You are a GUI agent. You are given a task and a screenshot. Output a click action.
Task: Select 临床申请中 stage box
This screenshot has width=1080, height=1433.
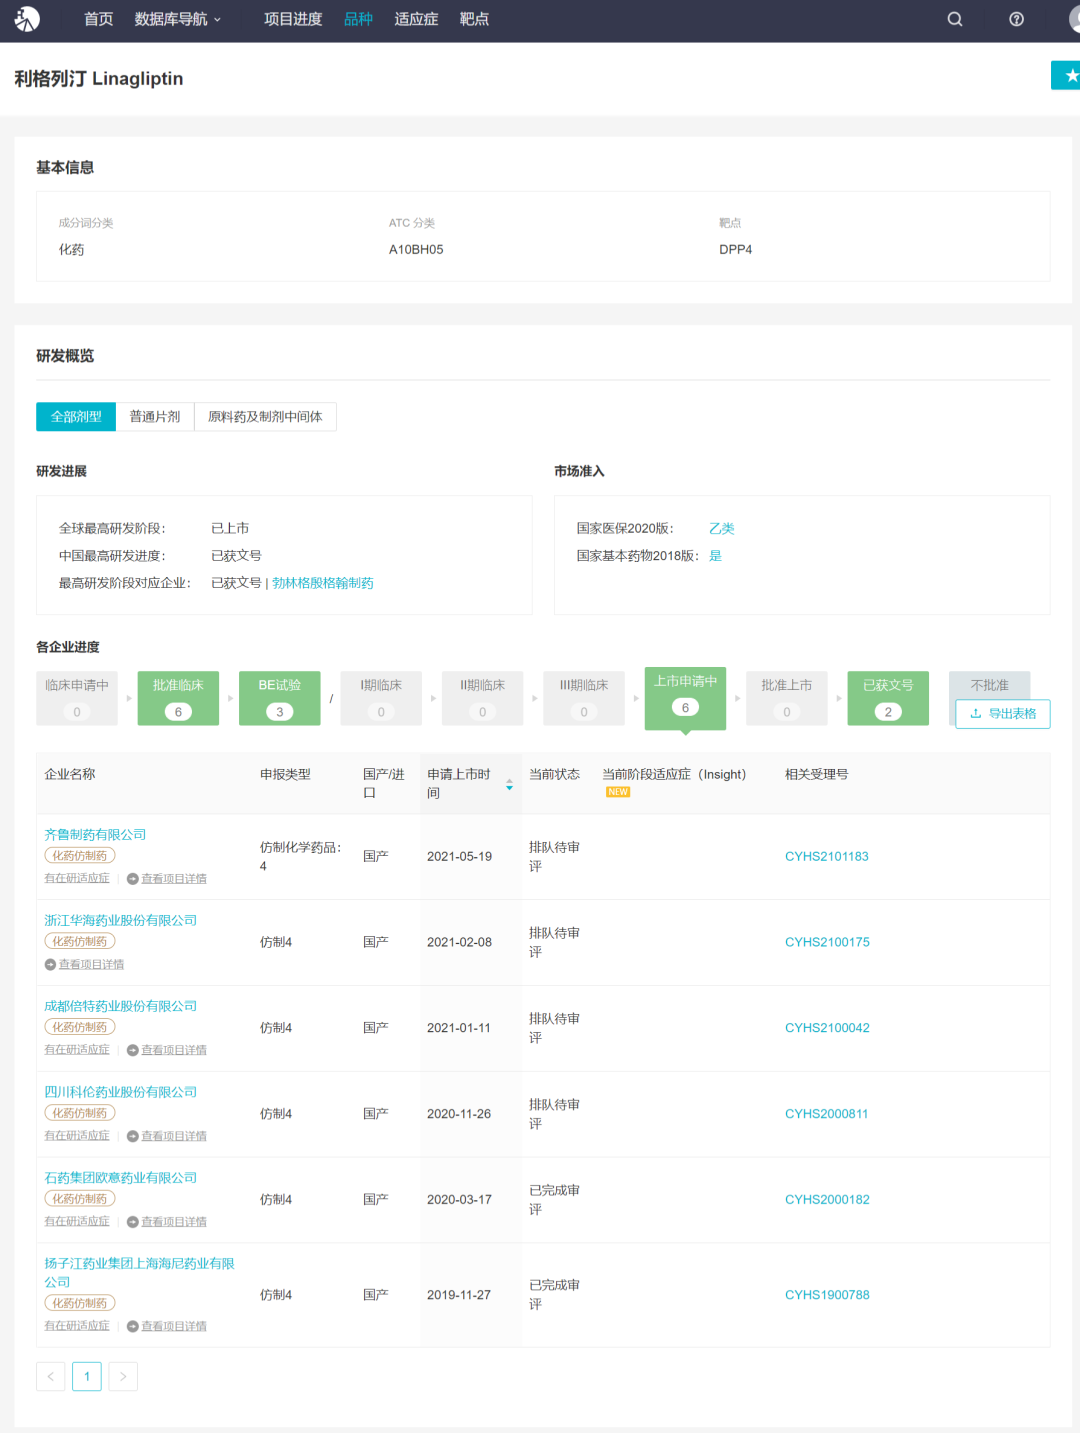(77, 698)
